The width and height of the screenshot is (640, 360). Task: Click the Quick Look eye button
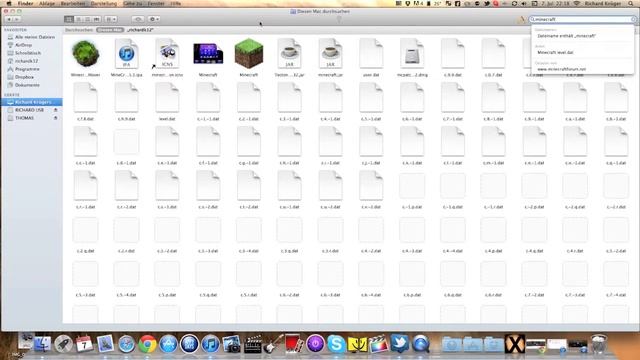coord(138,19)
